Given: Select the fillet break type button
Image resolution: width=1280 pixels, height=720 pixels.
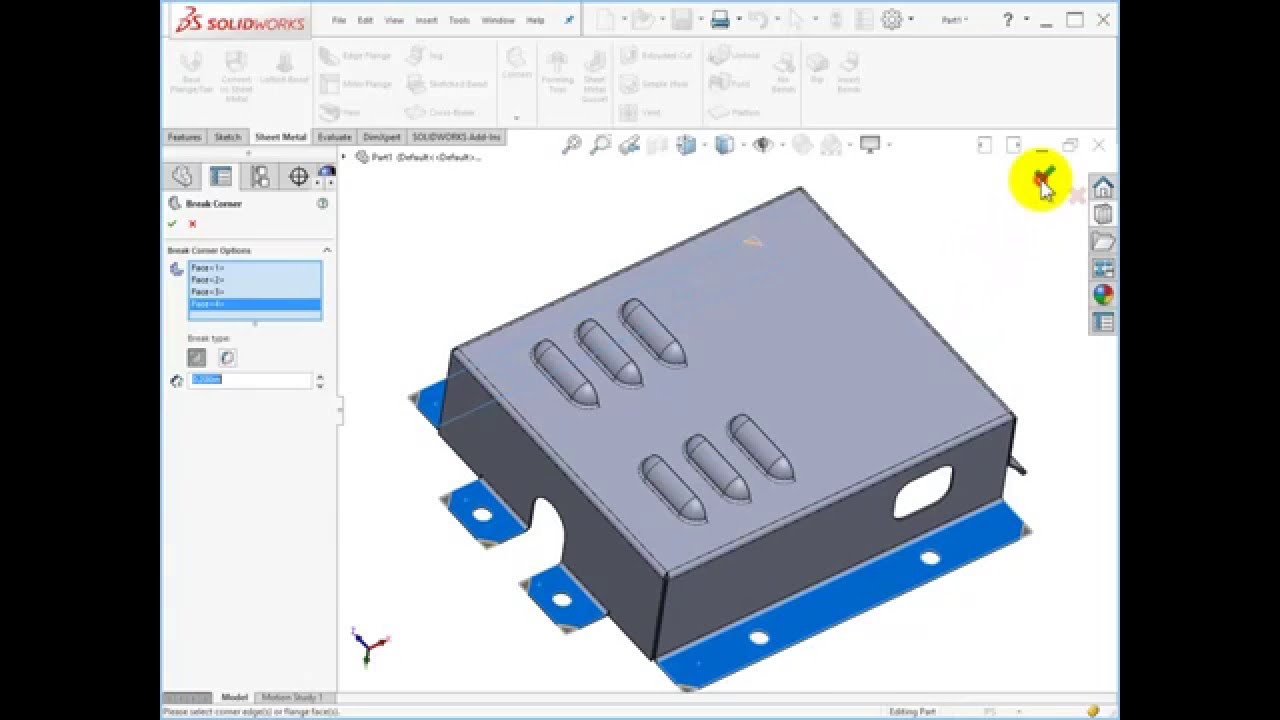Looking at the screenshot, I should 227,357.
